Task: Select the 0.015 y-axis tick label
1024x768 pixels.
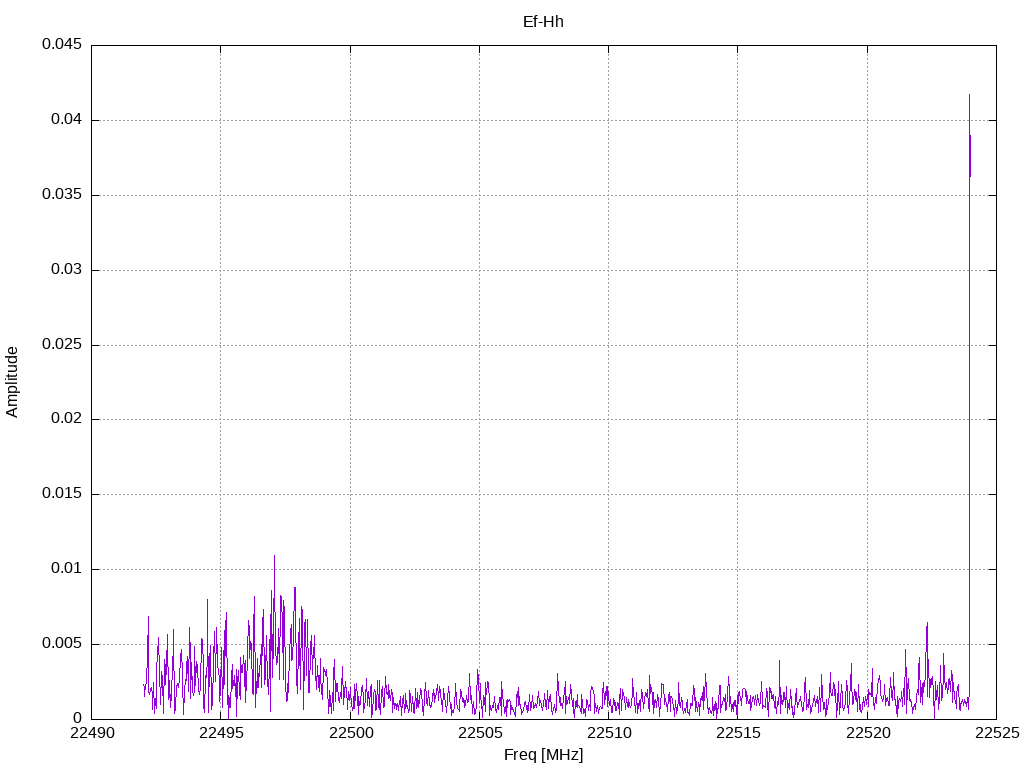Action: (61, 494)
